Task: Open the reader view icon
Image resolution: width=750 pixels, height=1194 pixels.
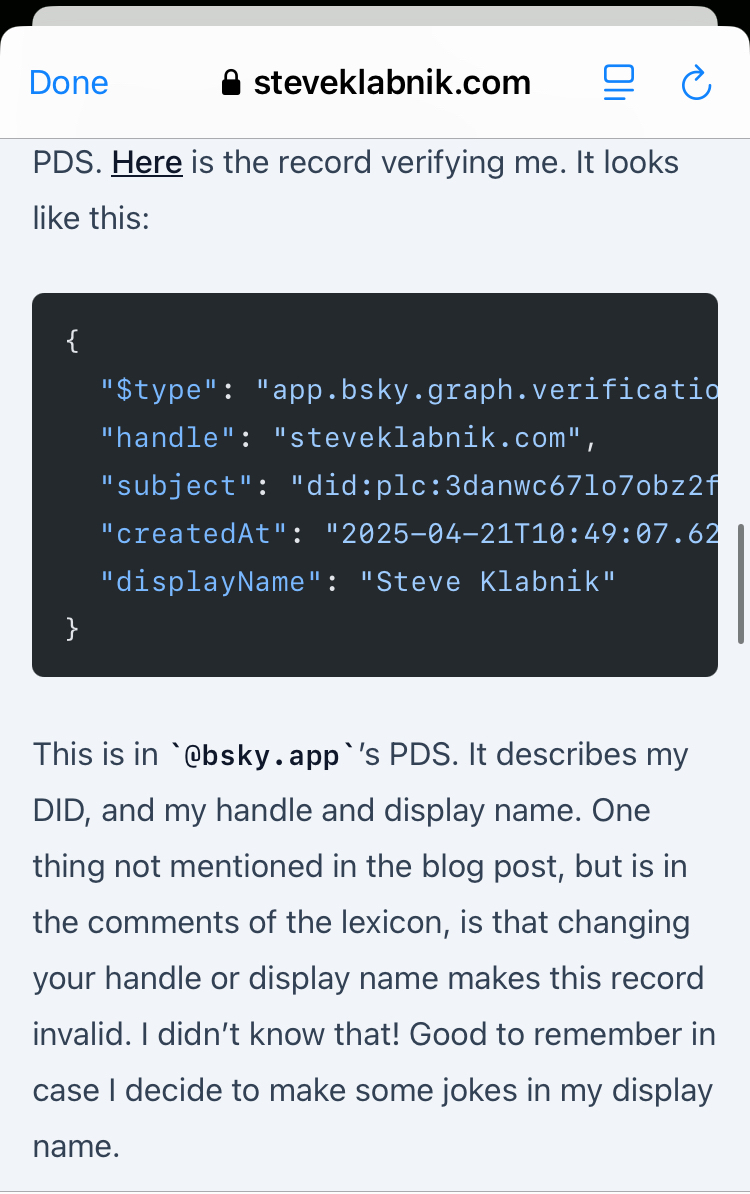Action: (x=619, y=82)
